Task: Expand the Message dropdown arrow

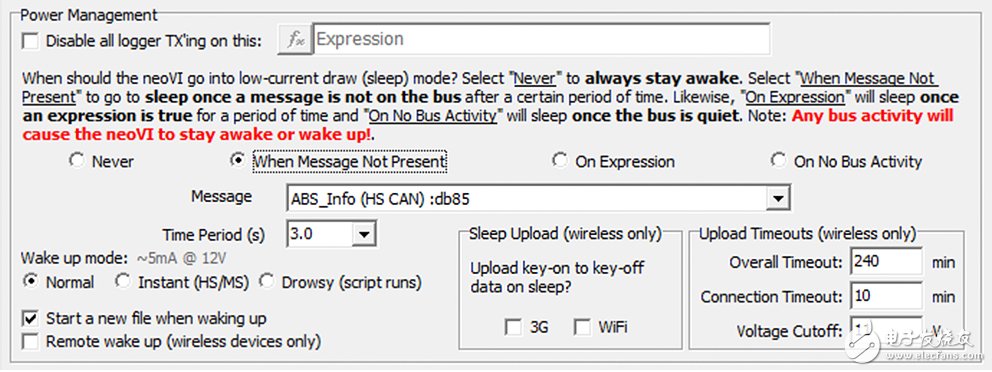Action: click(776, 199)
